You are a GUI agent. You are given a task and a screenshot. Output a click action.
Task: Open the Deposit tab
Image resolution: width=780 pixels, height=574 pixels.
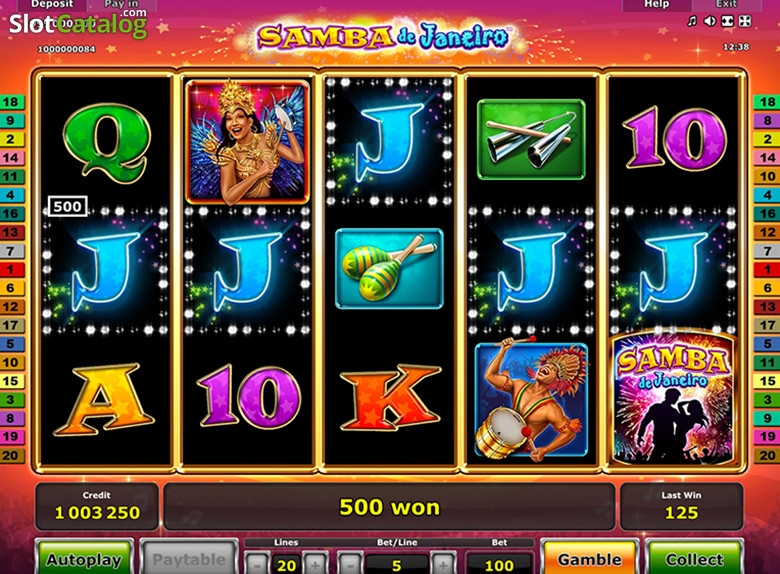(52, 4)
